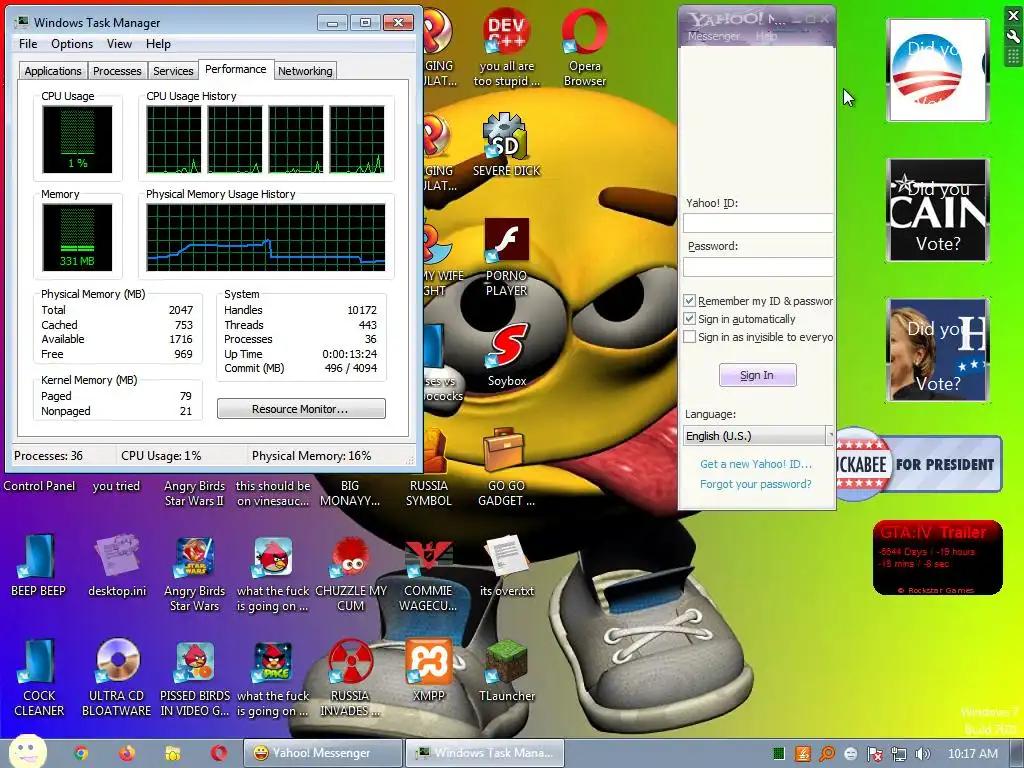Screen dimensions: 1024x768
Task: Click the Sign In button
Action: tap(757, 375)
